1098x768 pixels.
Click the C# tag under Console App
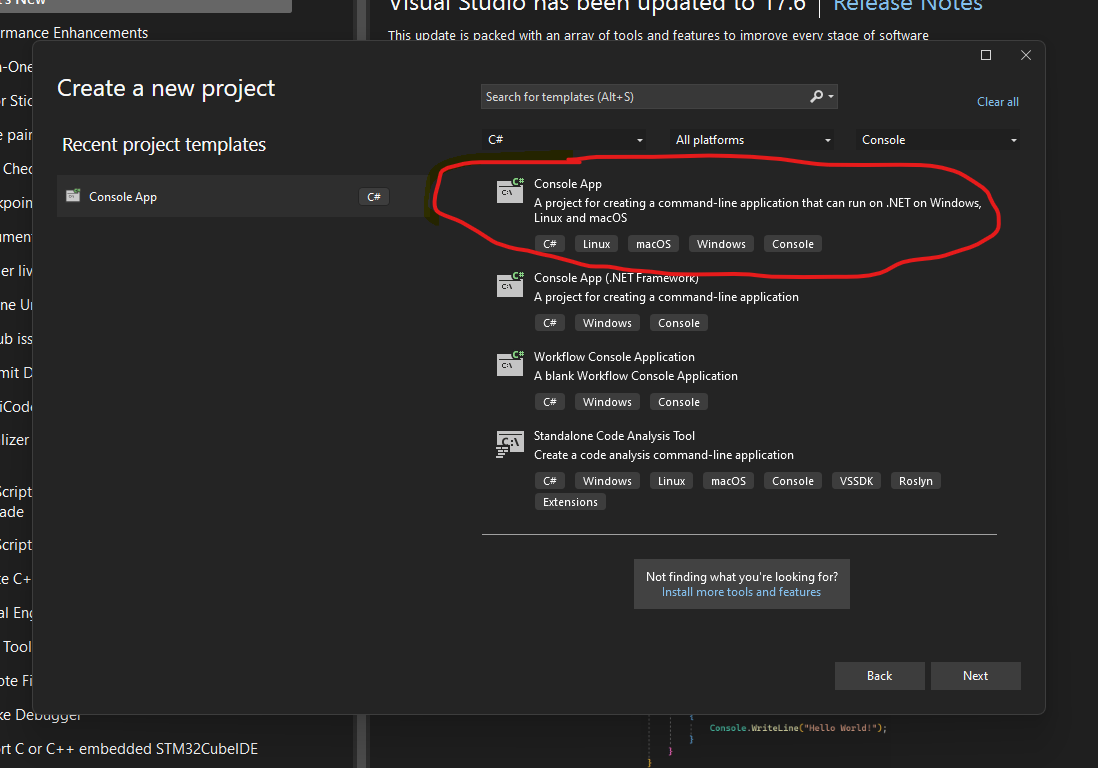[x=550, y=244]
